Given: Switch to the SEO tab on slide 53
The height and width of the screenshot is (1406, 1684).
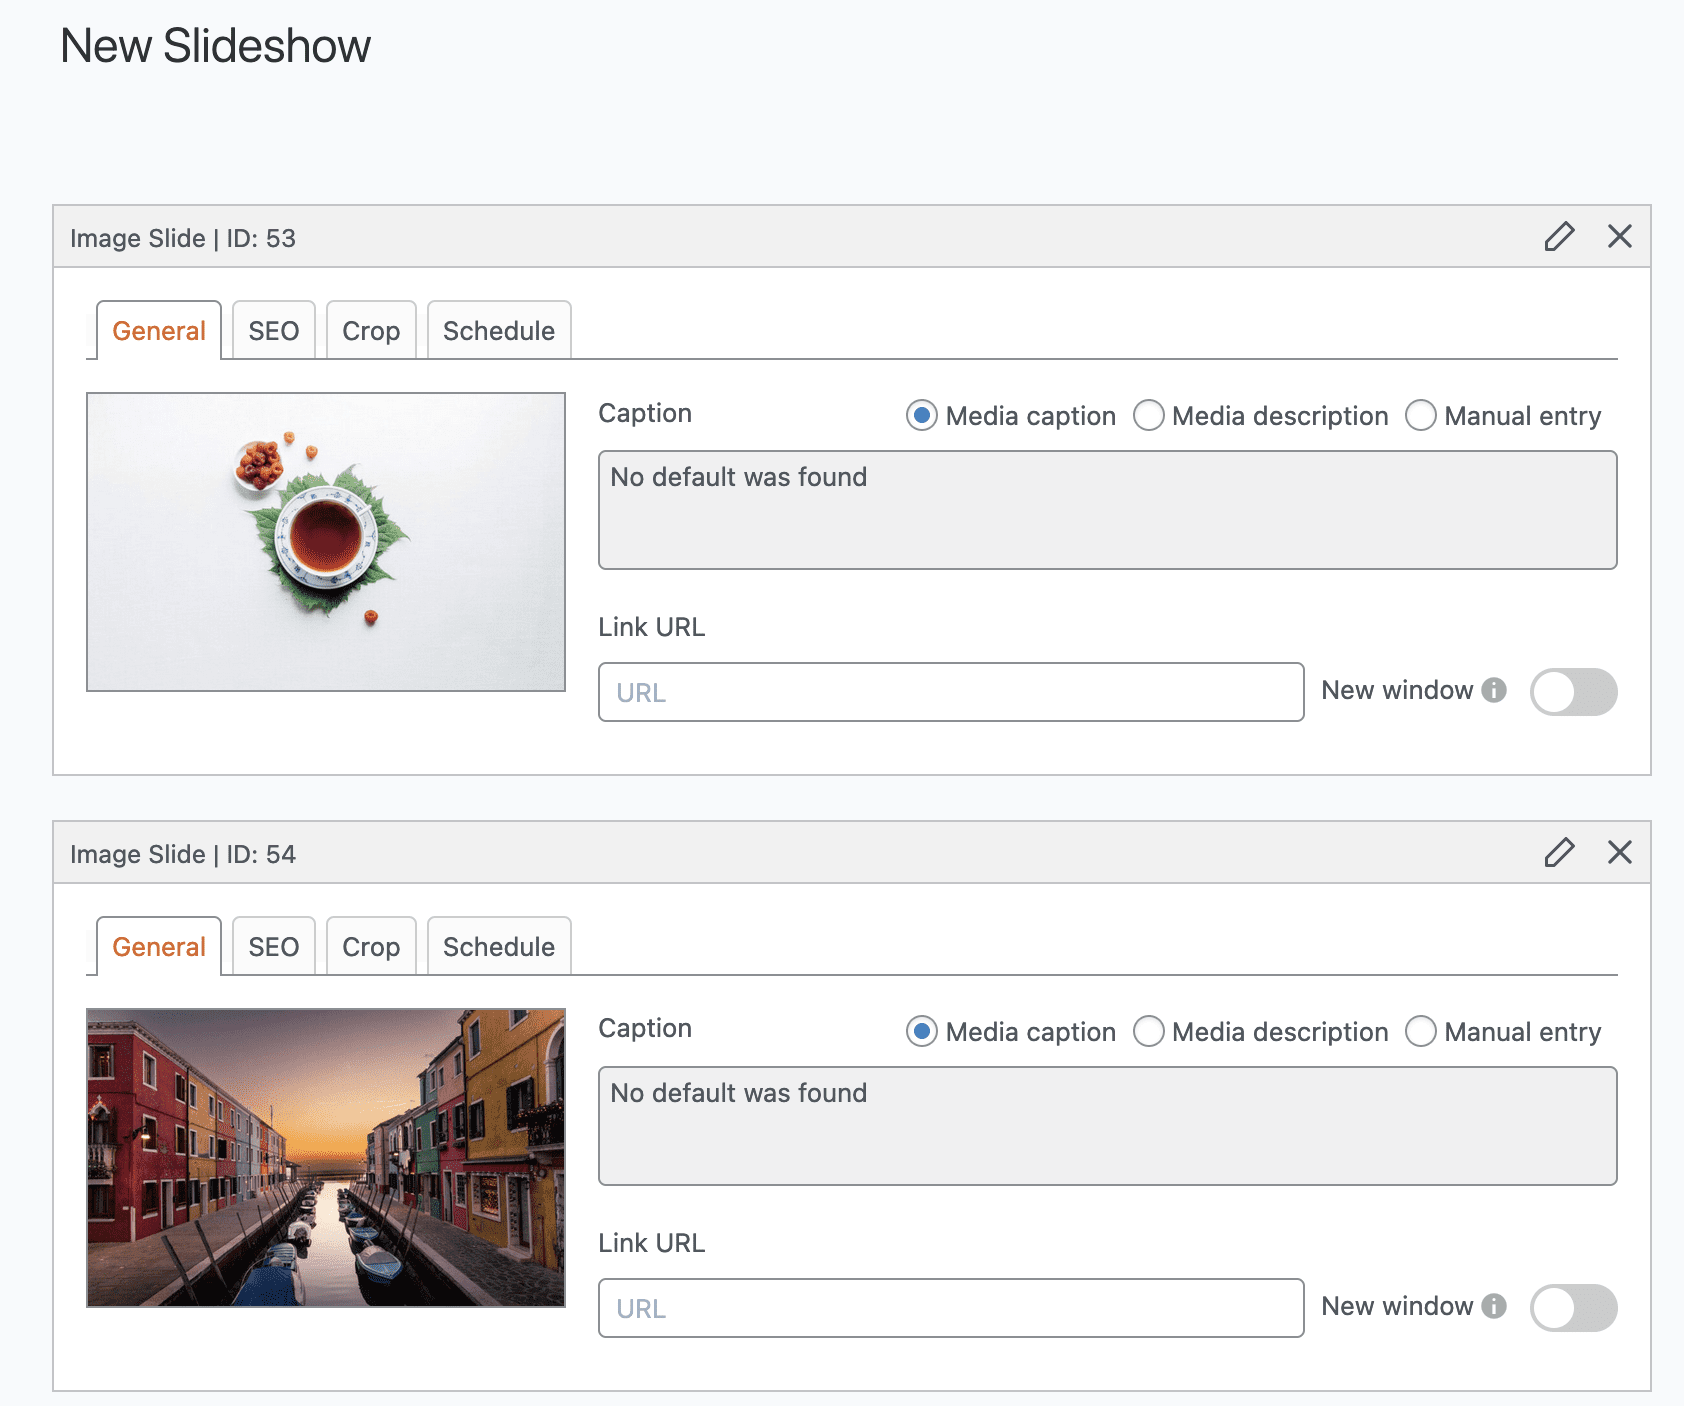Looking at the screenshot, I should pyautogui.click(x=273, y=330).
